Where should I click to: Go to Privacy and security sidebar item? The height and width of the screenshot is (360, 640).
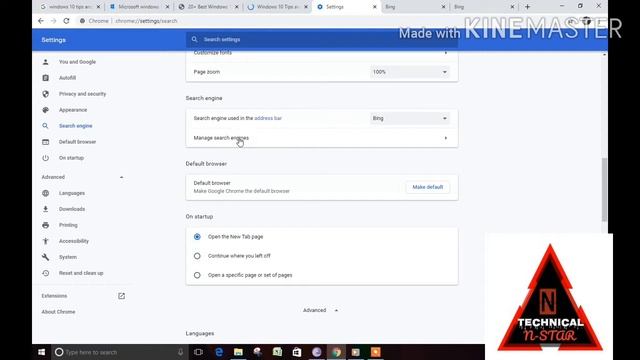click(82, 94)
